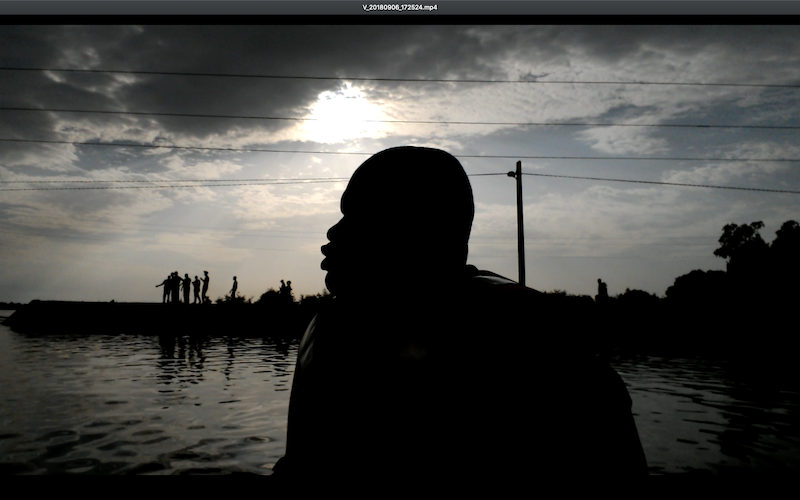
Task: Click the video frame to toggle playback
Action: tap(400, 250)
